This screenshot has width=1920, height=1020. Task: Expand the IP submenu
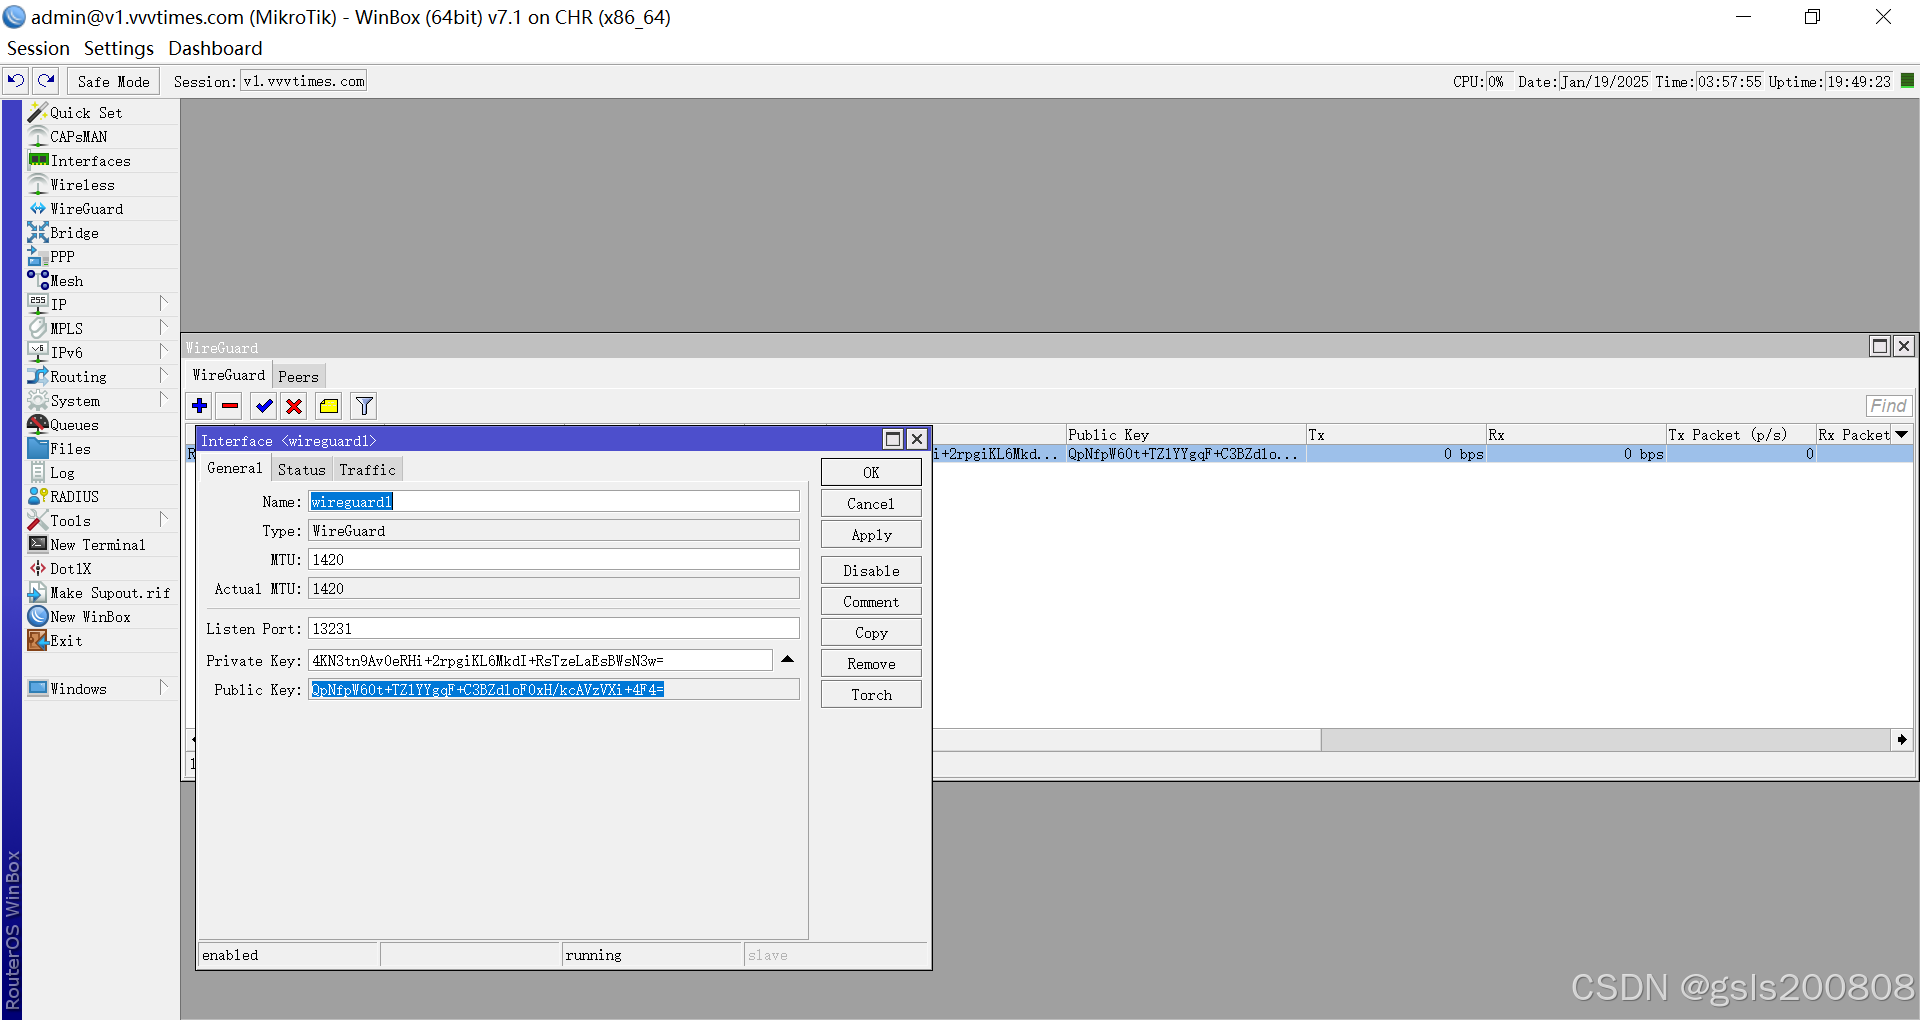[163, 304]
